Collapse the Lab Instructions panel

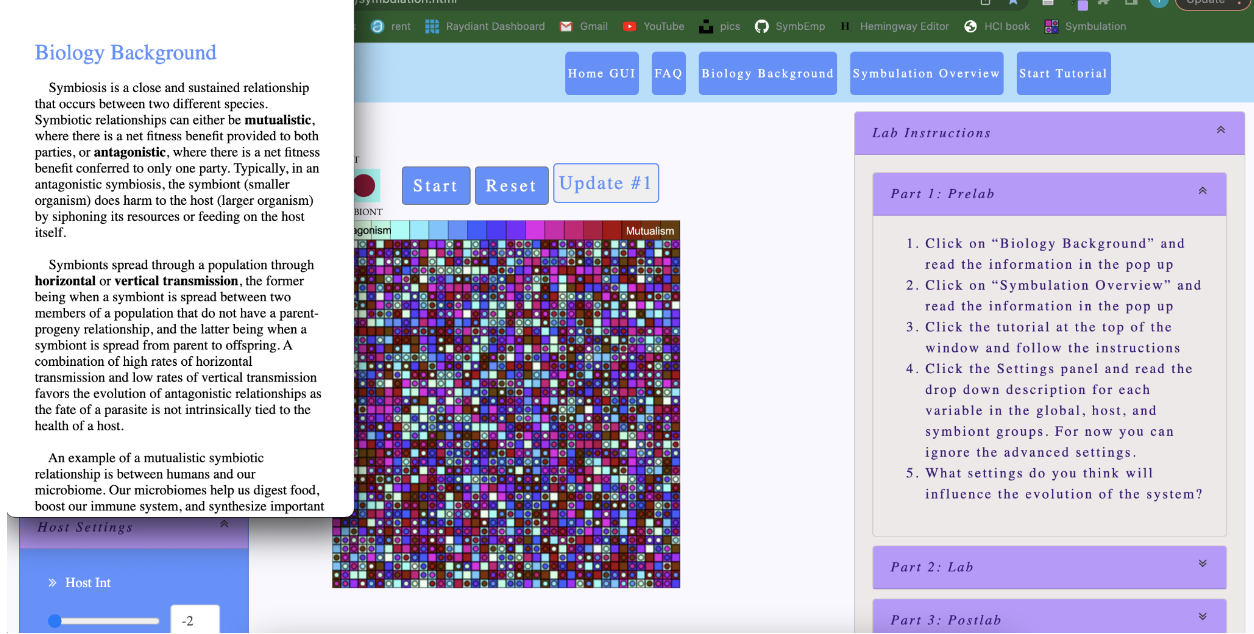pyautogui.click(x=1220, y=131)
